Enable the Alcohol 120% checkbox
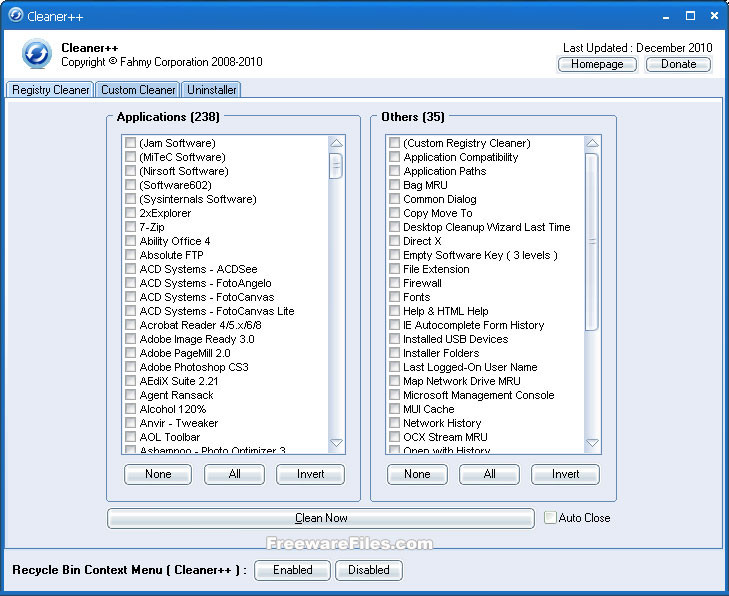Viewport: 729px width, 596px height. (131, 409)
